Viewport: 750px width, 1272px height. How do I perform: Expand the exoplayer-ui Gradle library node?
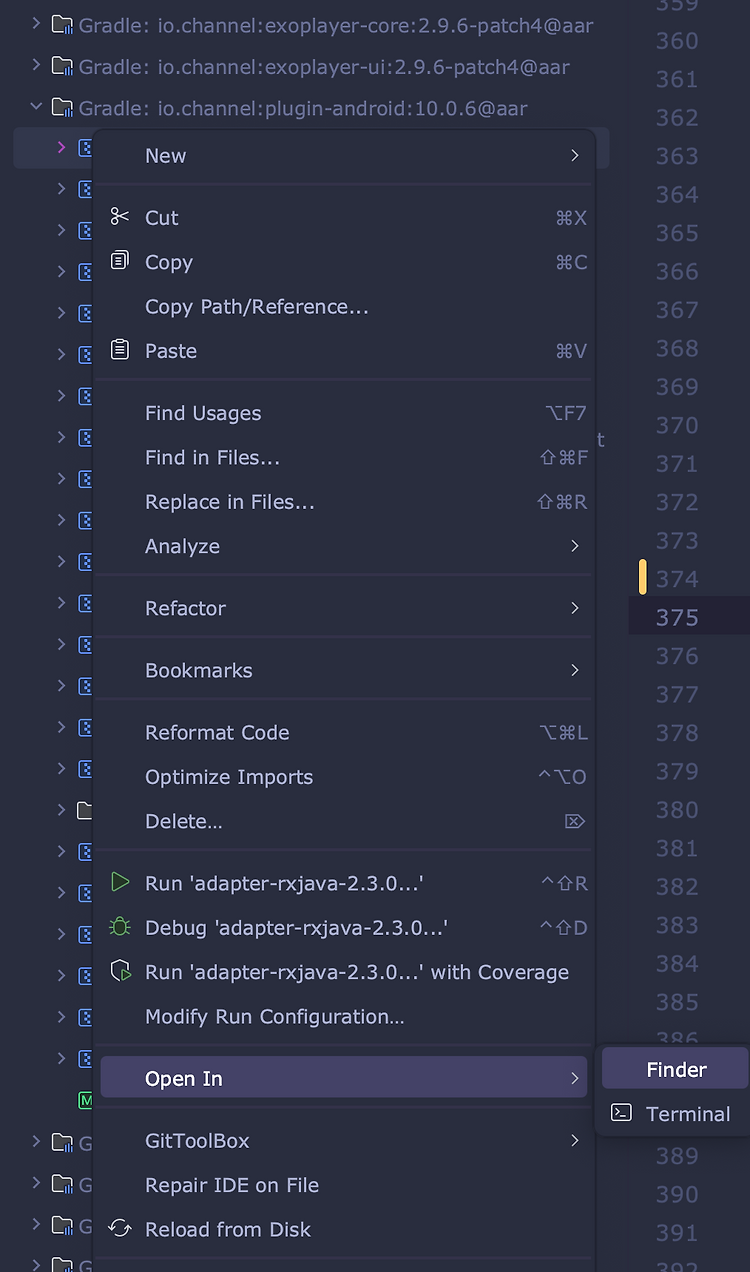[x=36, y=66]
